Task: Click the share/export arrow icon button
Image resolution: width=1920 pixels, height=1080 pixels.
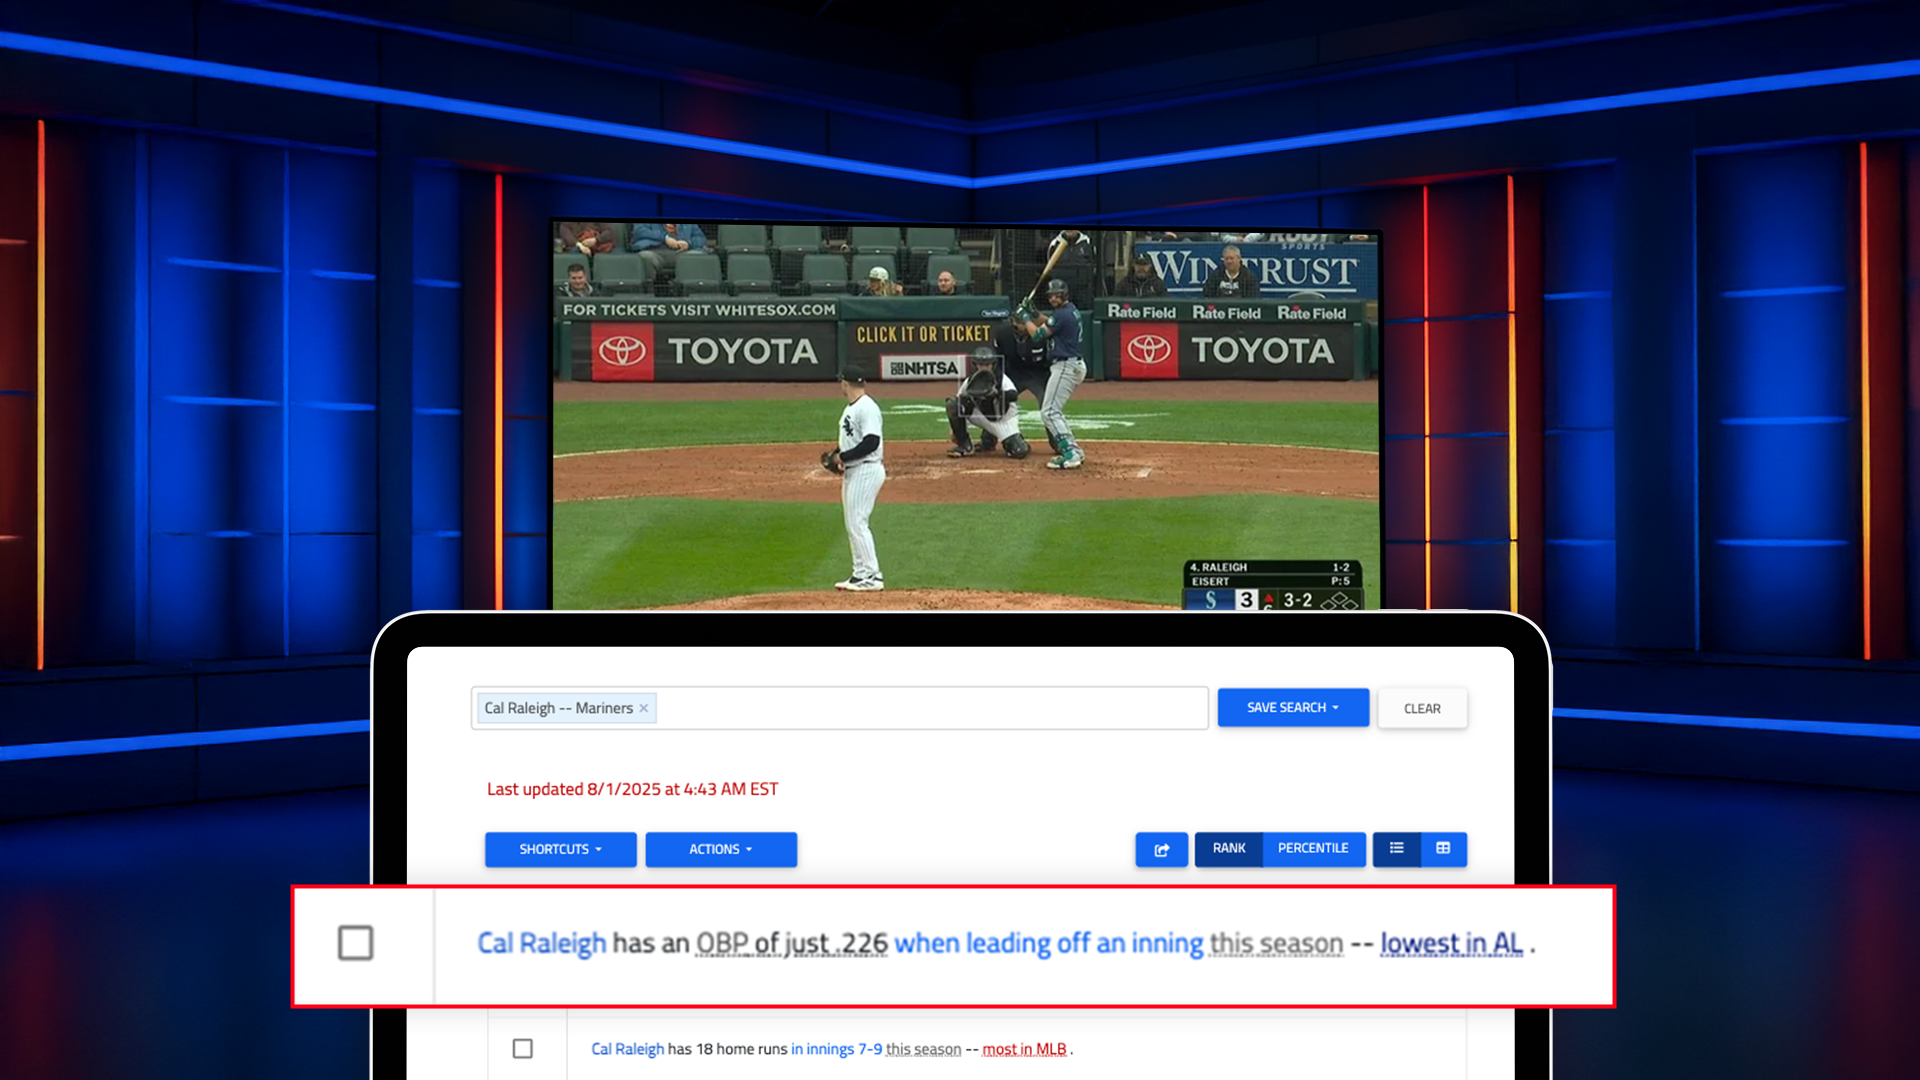Action: coord(1161,849)
